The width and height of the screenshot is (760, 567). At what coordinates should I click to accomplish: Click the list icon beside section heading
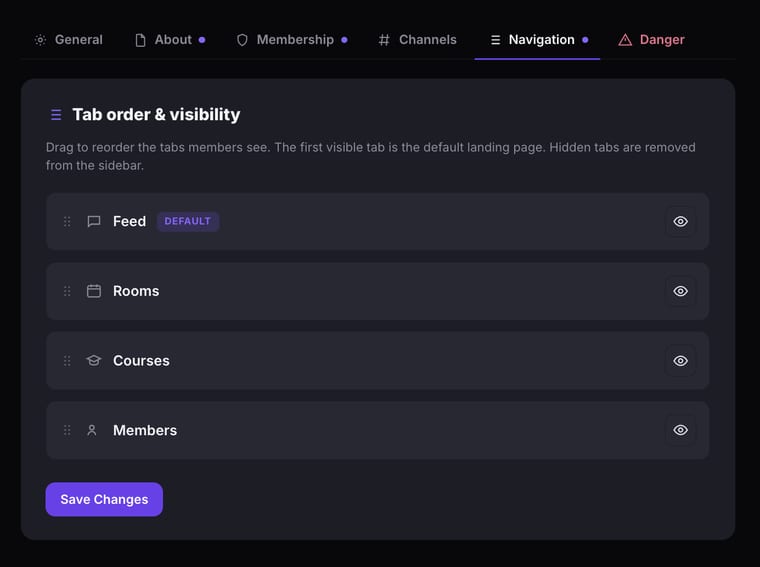56,115
